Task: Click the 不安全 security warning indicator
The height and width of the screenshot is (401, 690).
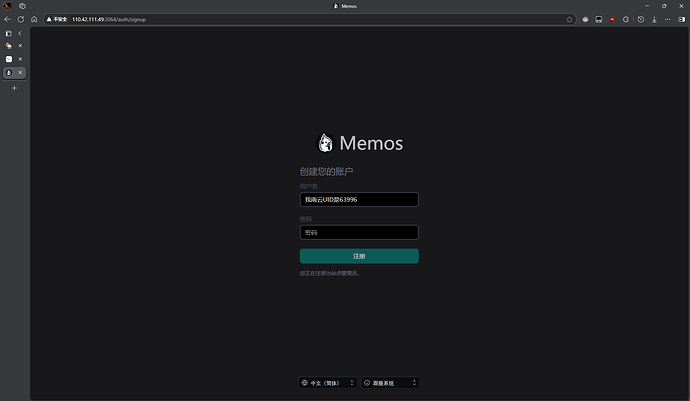Action: 57,19
